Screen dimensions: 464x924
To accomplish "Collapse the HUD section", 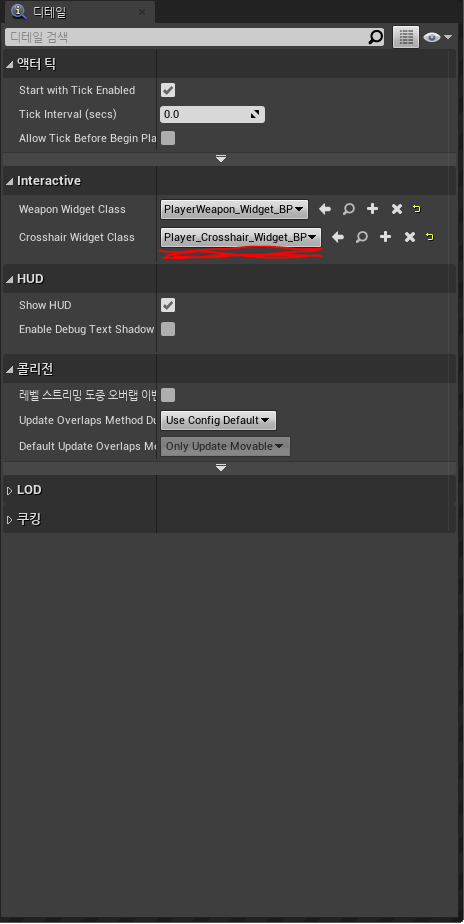I will click(x=9, y=279).
